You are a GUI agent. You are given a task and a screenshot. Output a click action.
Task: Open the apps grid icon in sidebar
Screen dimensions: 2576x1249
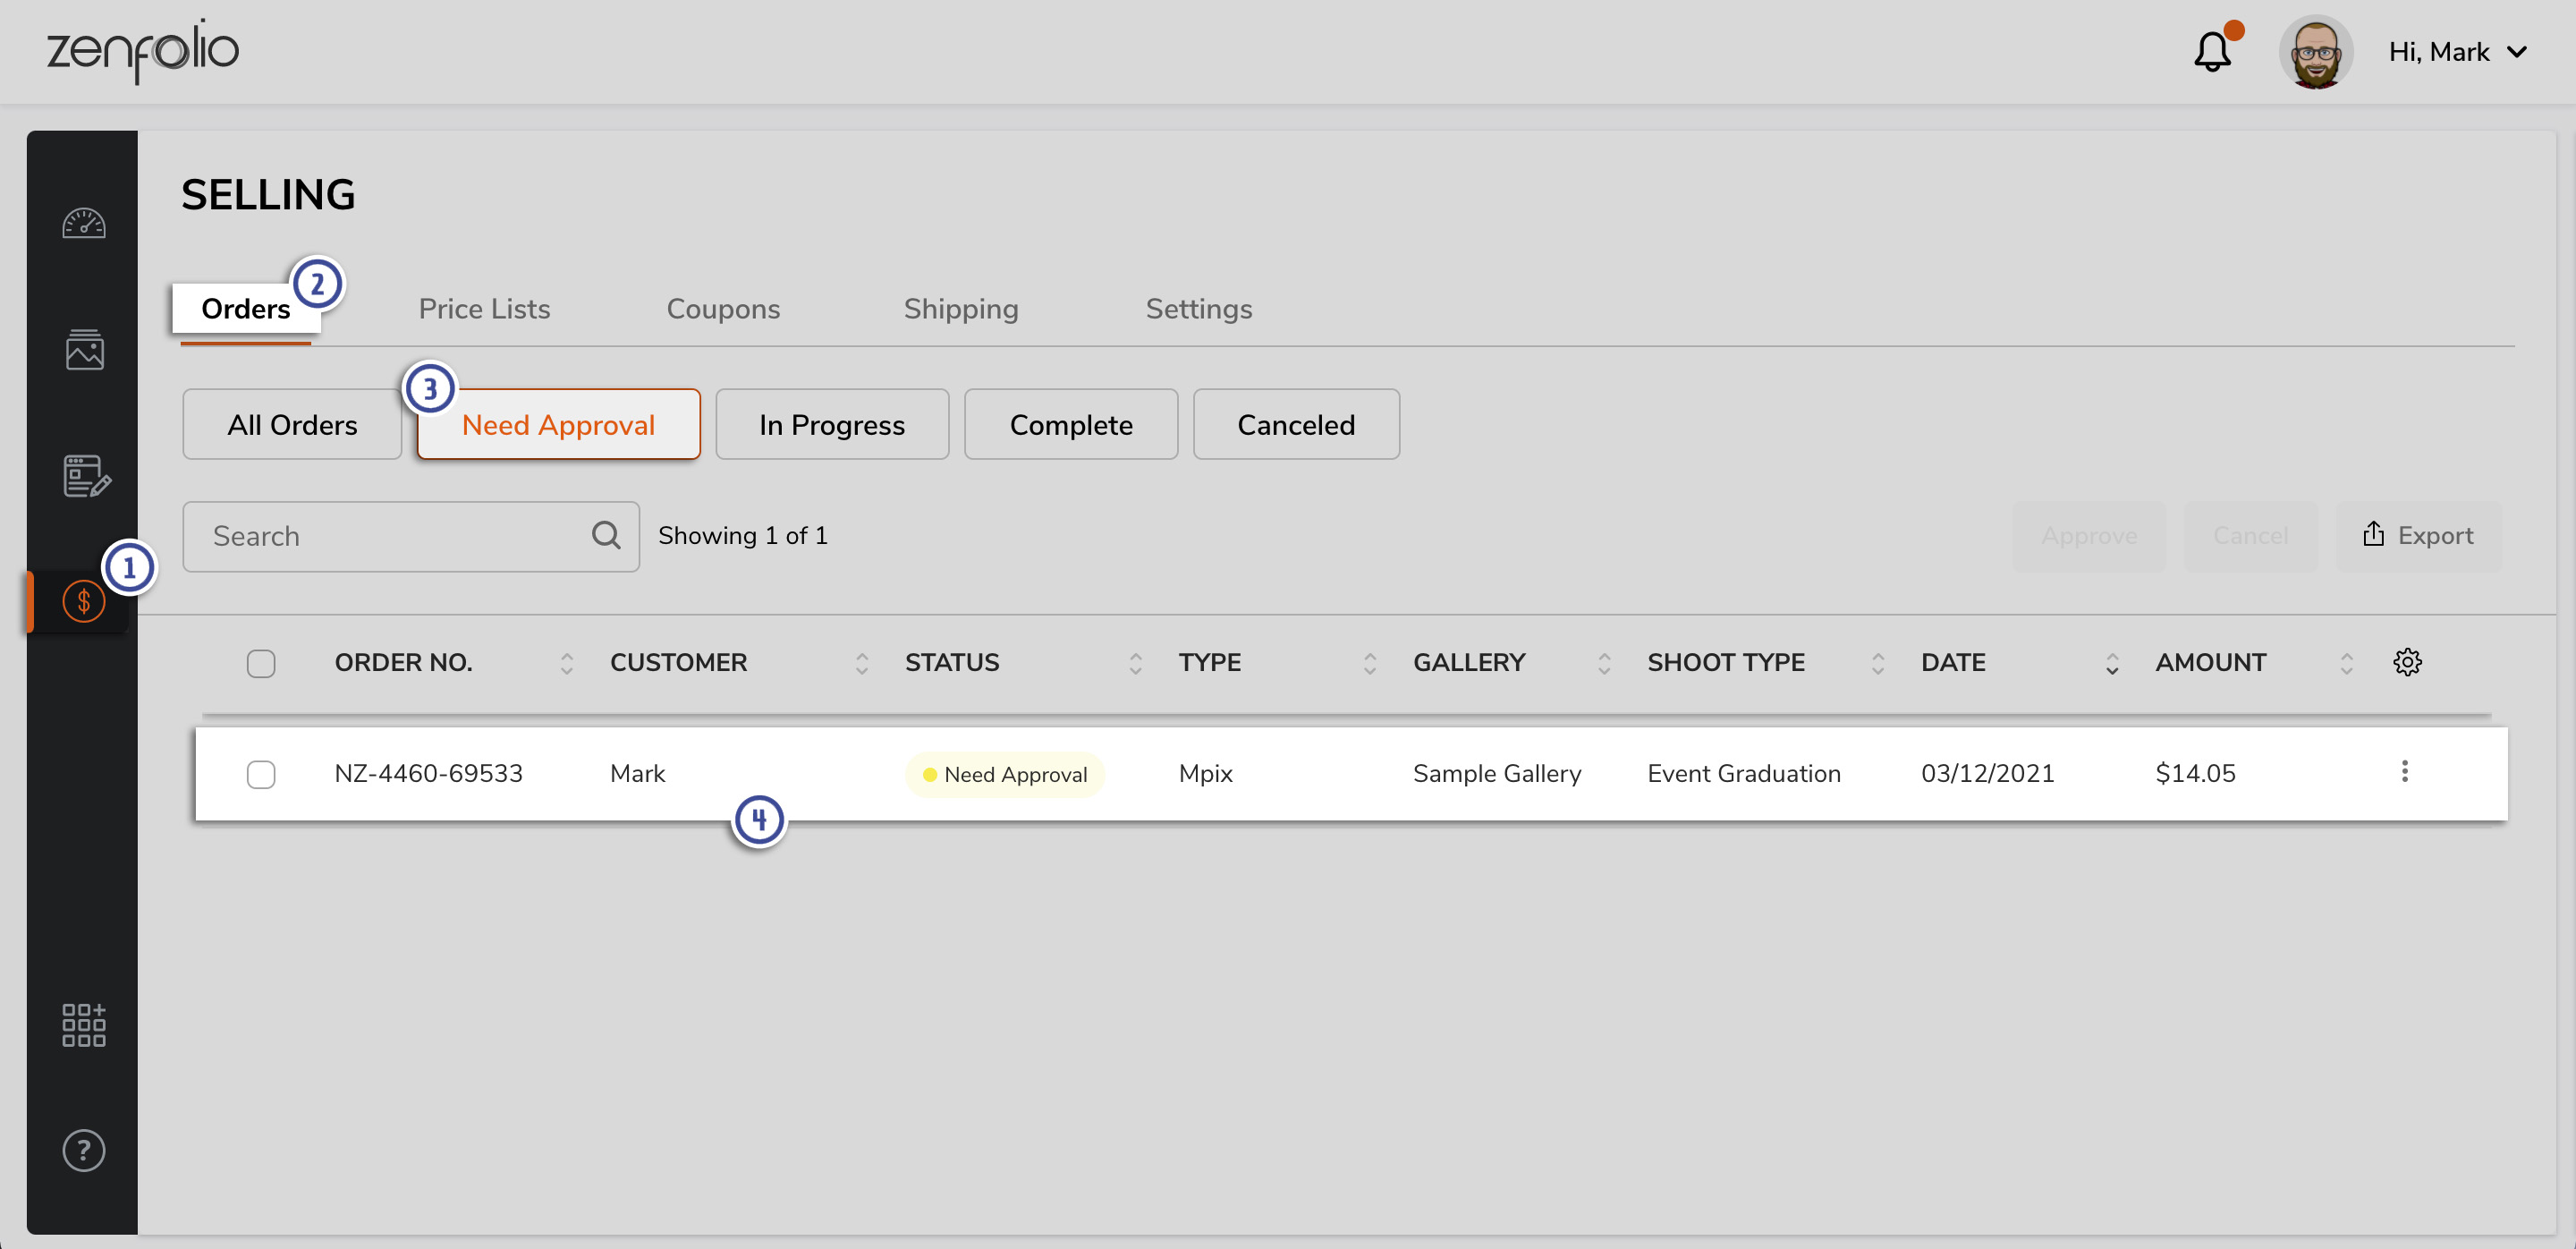pos(84,1025)
